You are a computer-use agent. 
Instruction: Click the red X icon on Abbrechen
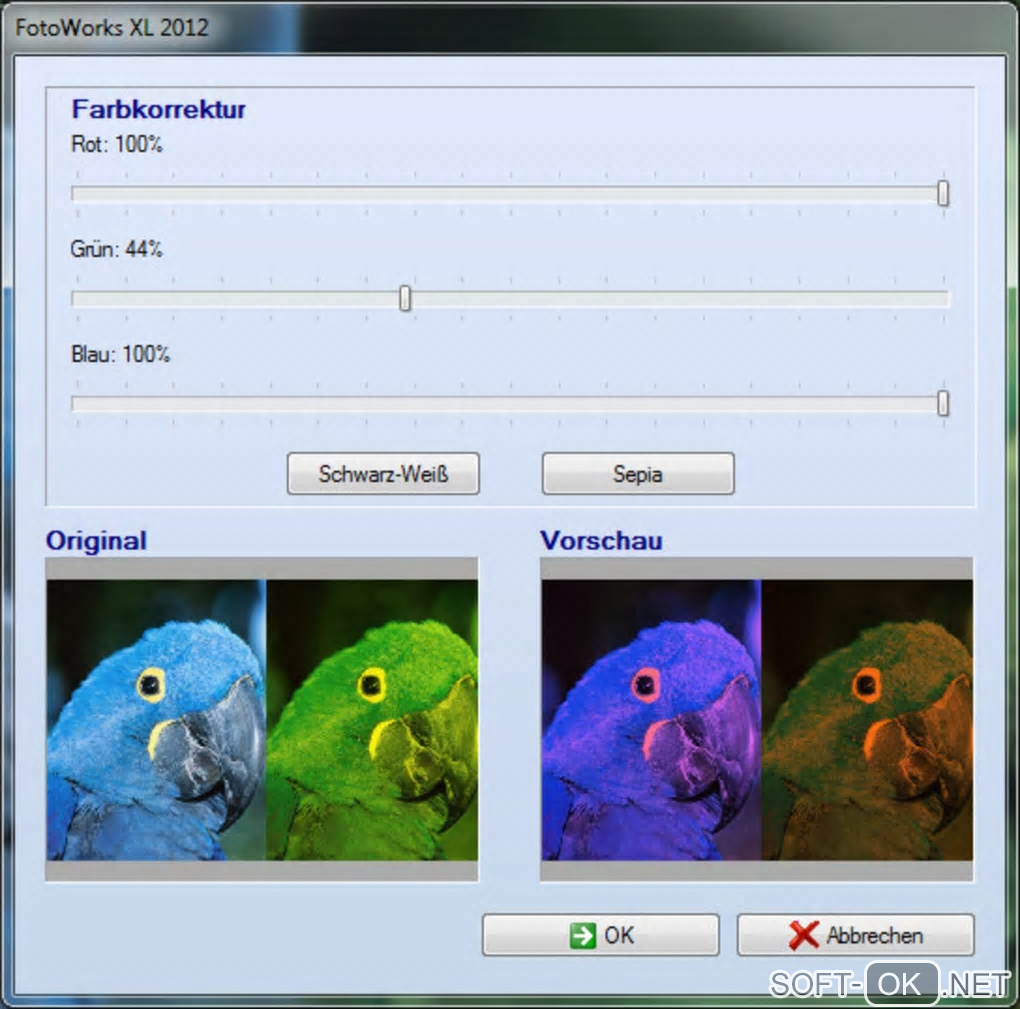[x=803, y=935]
